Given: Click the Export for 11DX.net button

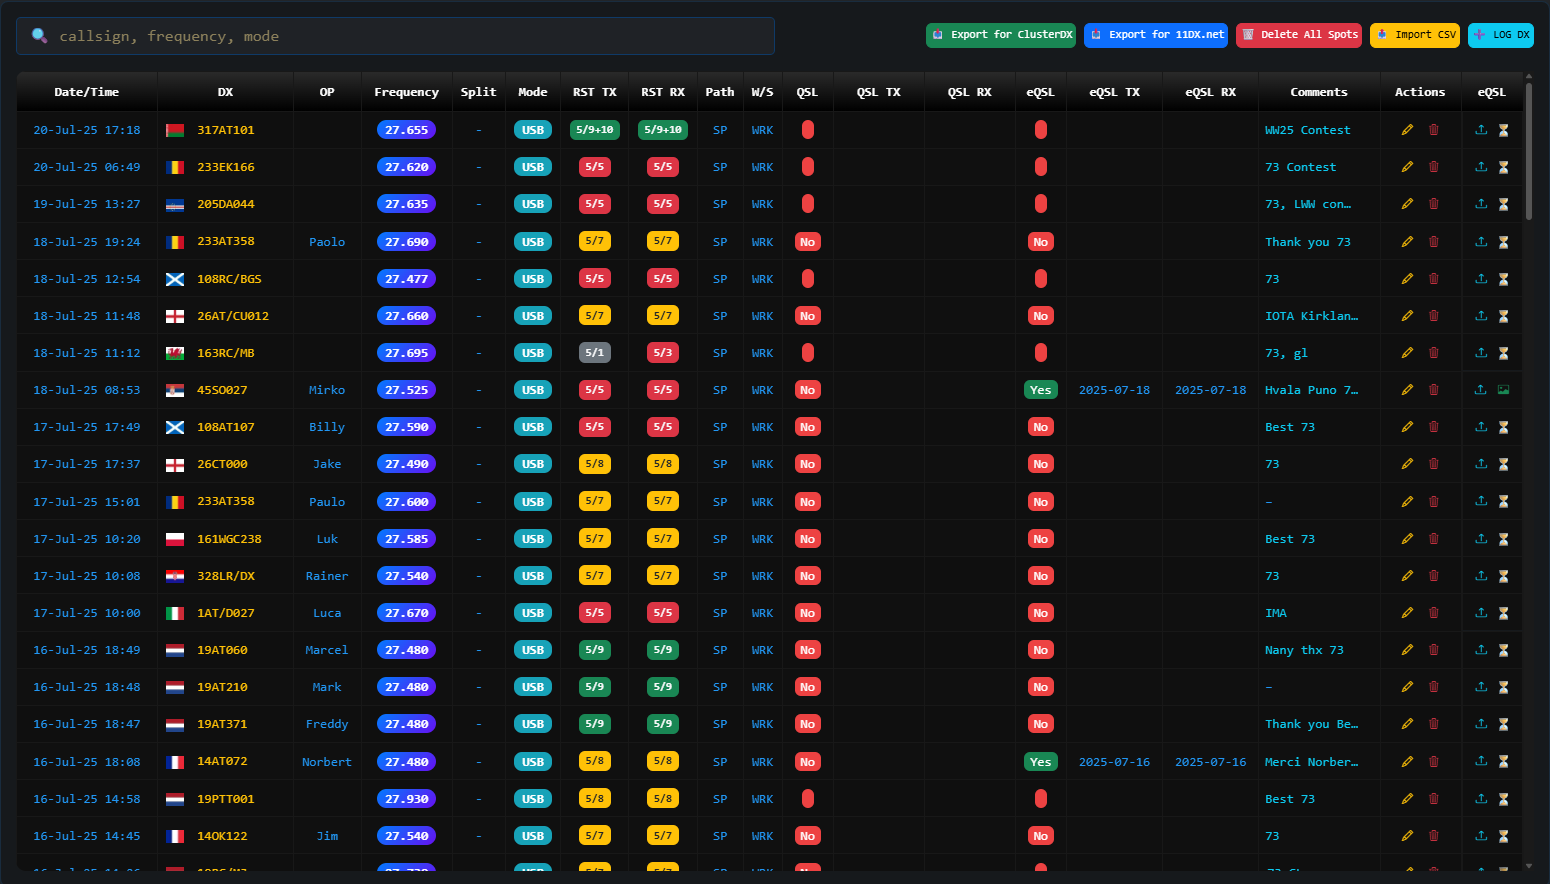Looking at the screenshot, I should tap(1156, 35).
